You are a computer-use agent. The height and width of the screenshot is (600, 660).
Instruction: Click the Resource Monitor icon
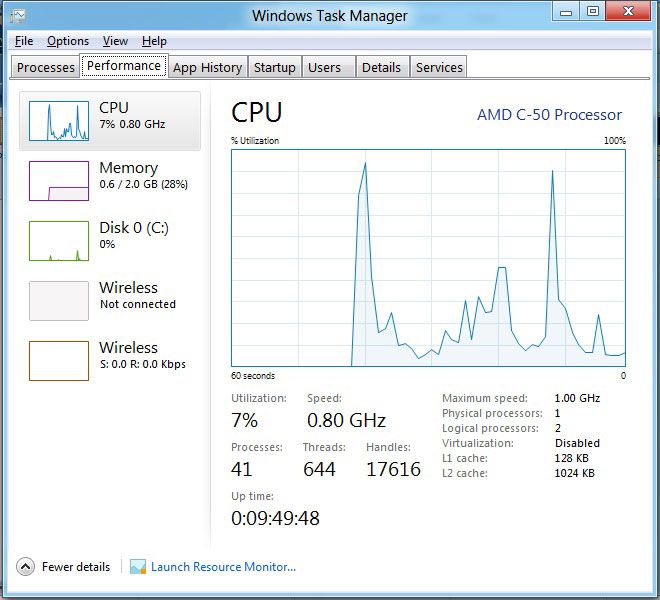(x=138, y=567)
